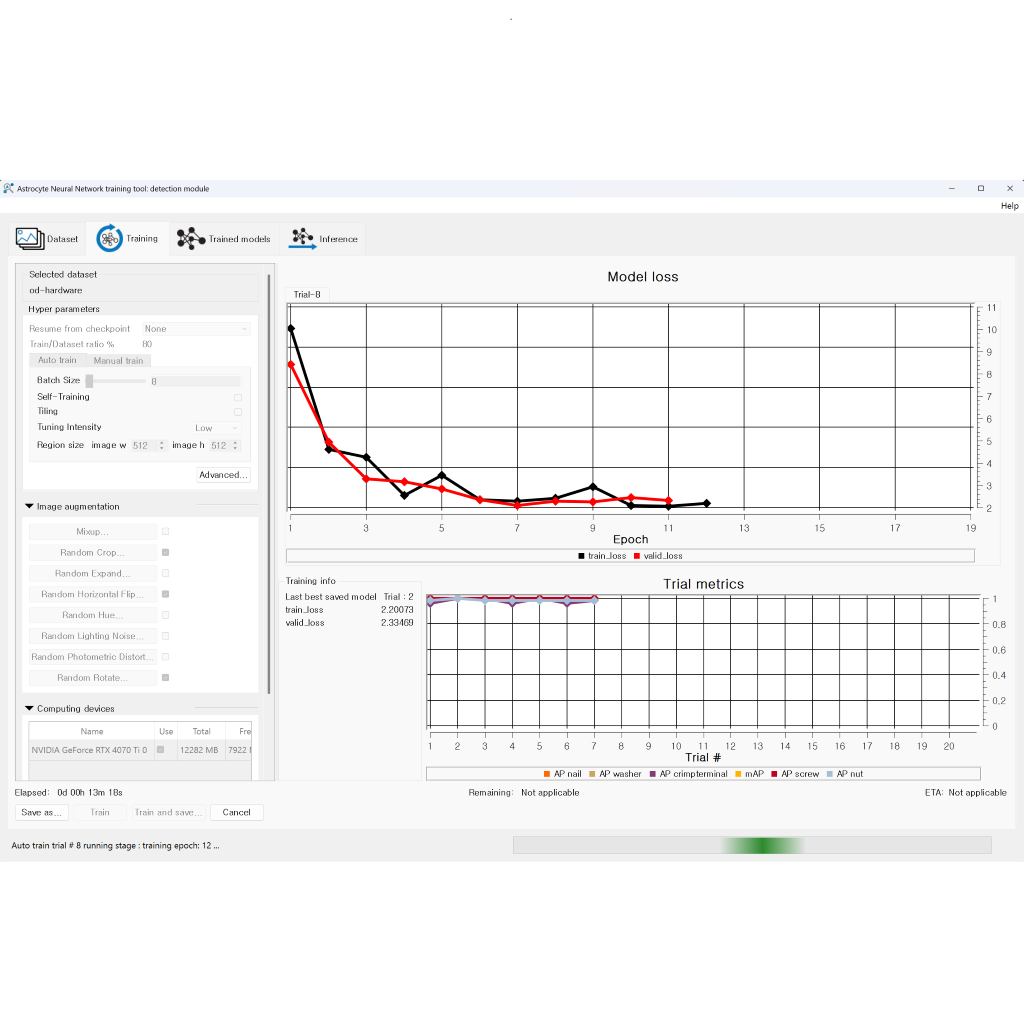Click the valid_loss legend marker
This screenshot has width=1024, height=1024.
(x=637, y=556)
